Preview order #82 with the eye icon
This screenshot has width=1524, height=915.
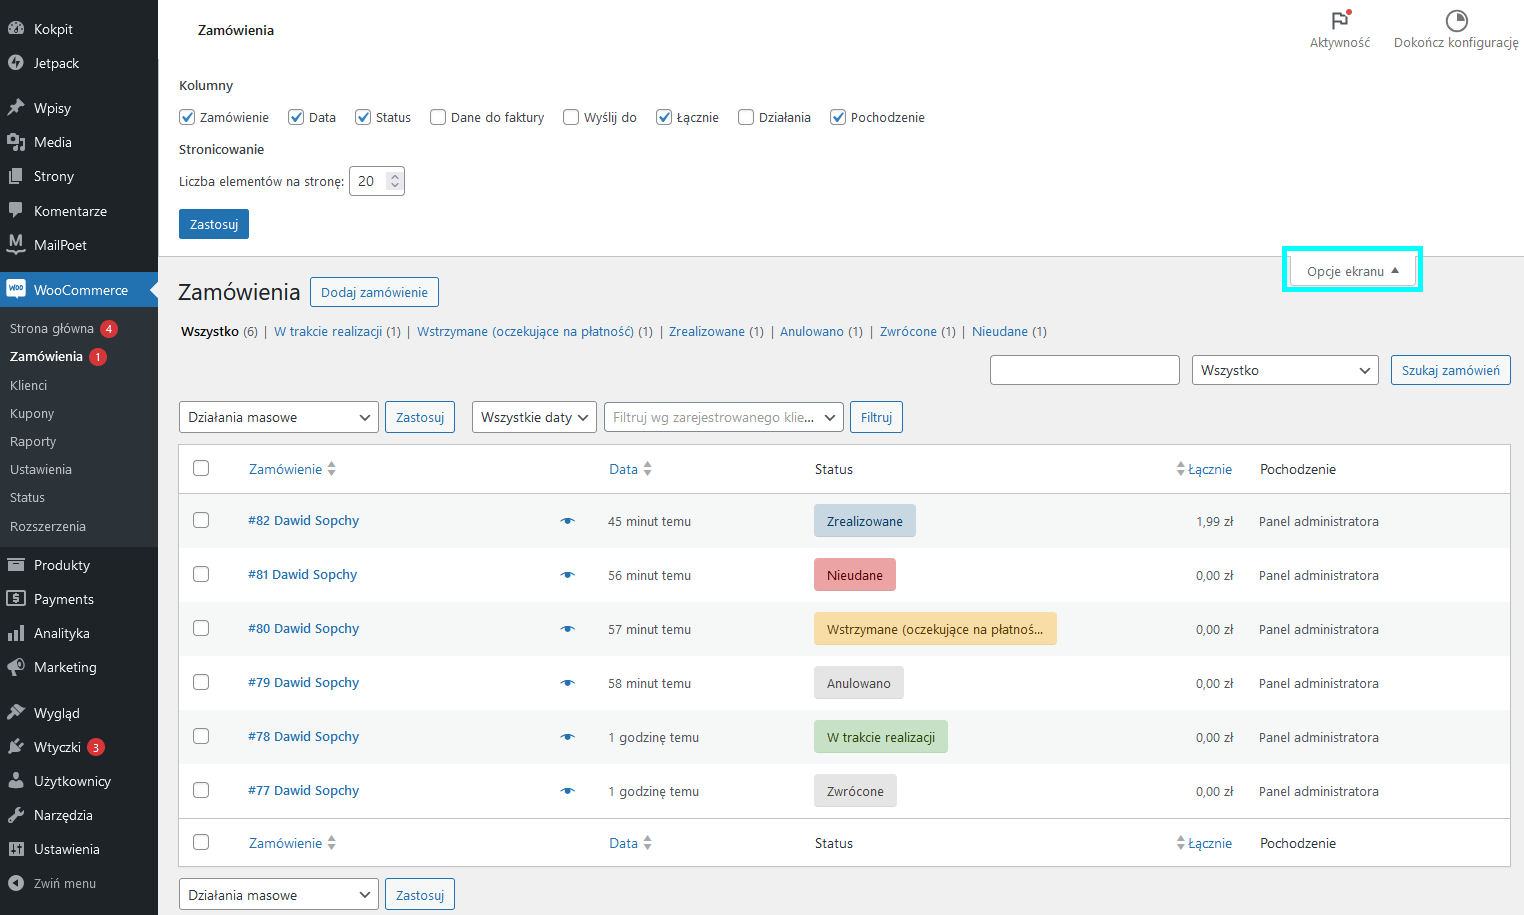(567, 521)
